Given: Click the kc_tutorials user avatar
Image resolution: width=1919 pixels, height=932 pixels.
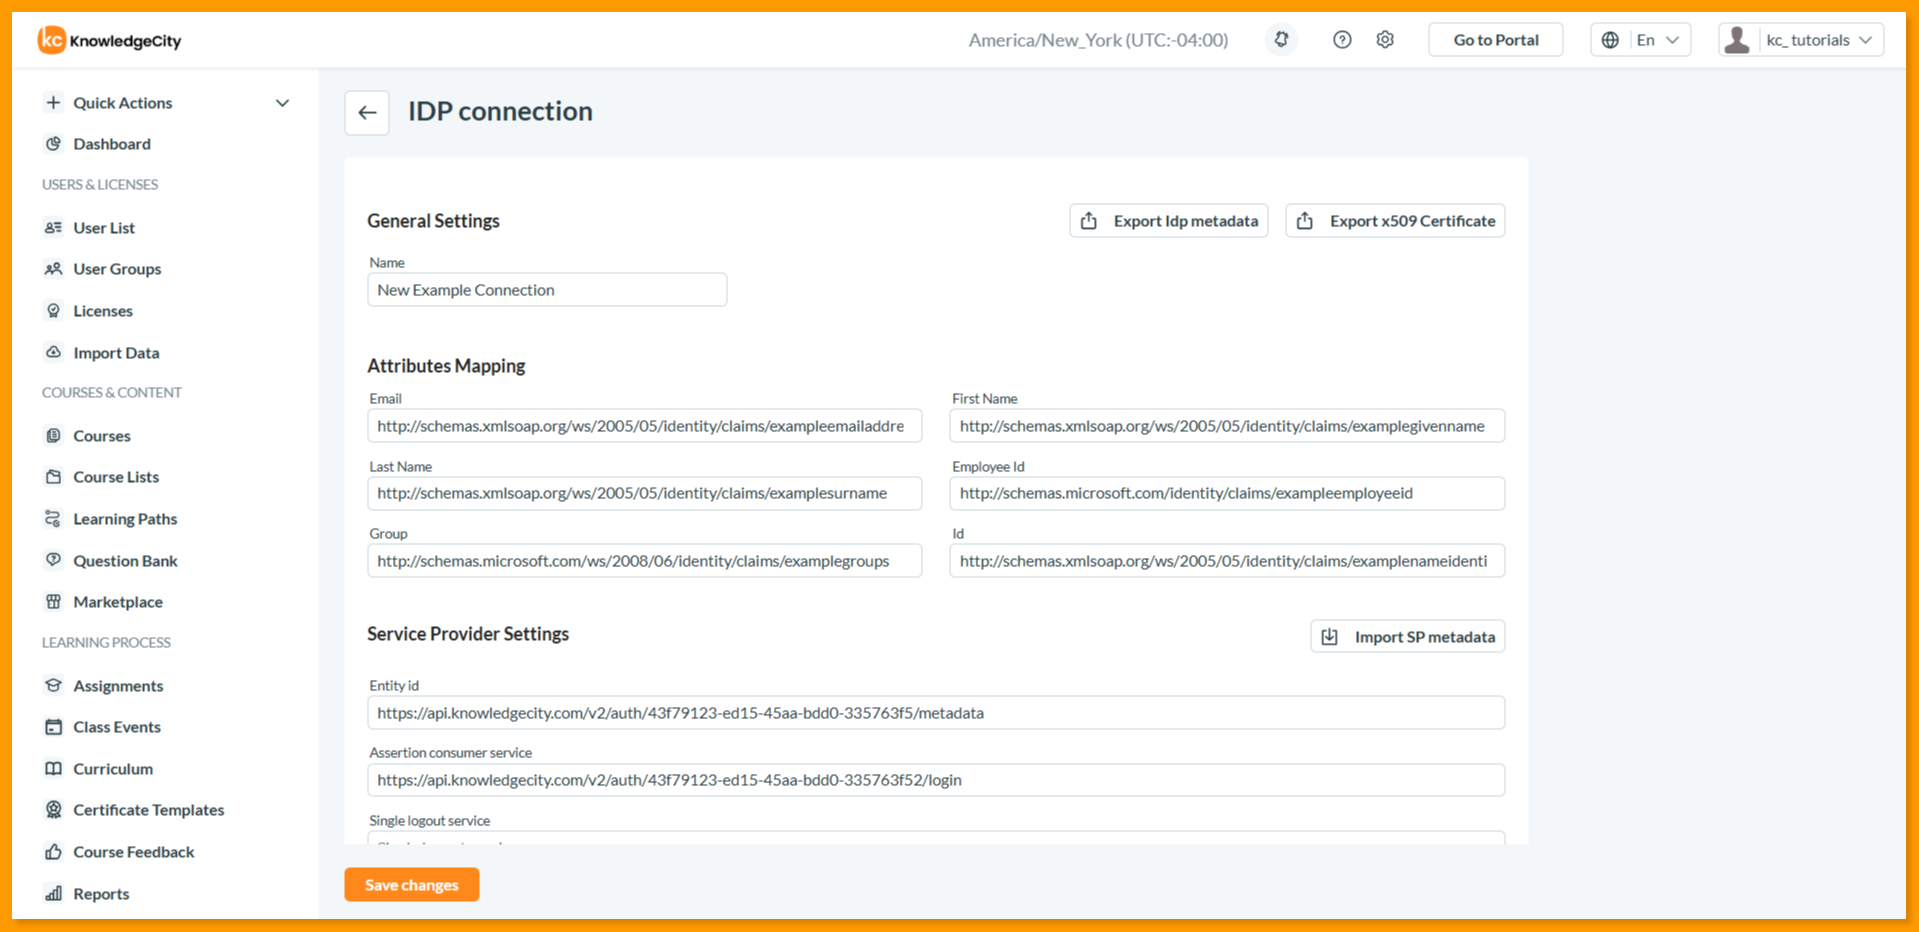Looking at the screenshot, I should [1738, 40].
